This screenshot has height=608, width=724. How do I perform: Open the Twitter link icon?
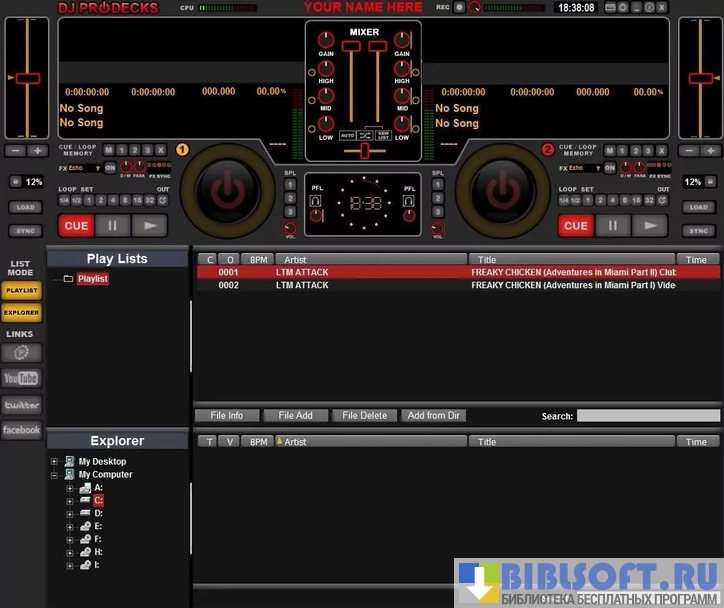[21, 405]
